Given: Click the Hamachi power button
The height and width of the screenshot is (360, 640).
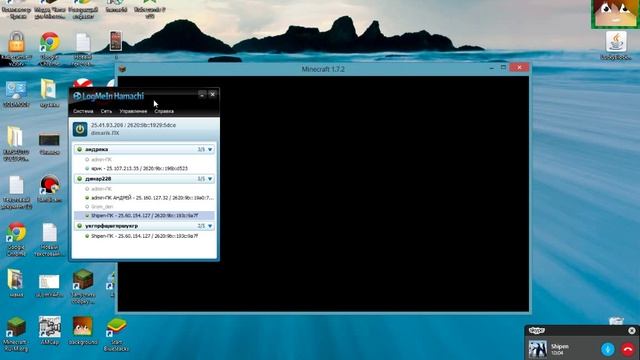Looking at the screenshot, I should coord(80,129).
